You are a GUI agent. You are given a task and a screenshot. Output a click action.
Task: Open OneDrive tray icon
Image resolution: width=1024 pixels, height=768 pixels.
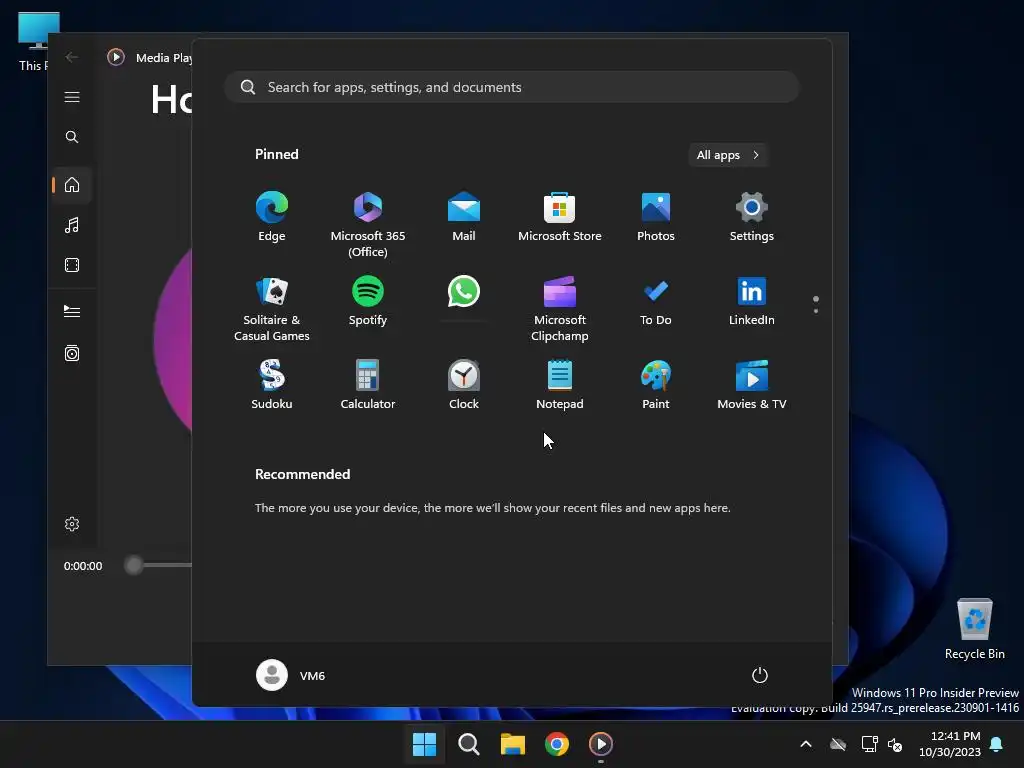pyautogui.click(x=838, y=744)
